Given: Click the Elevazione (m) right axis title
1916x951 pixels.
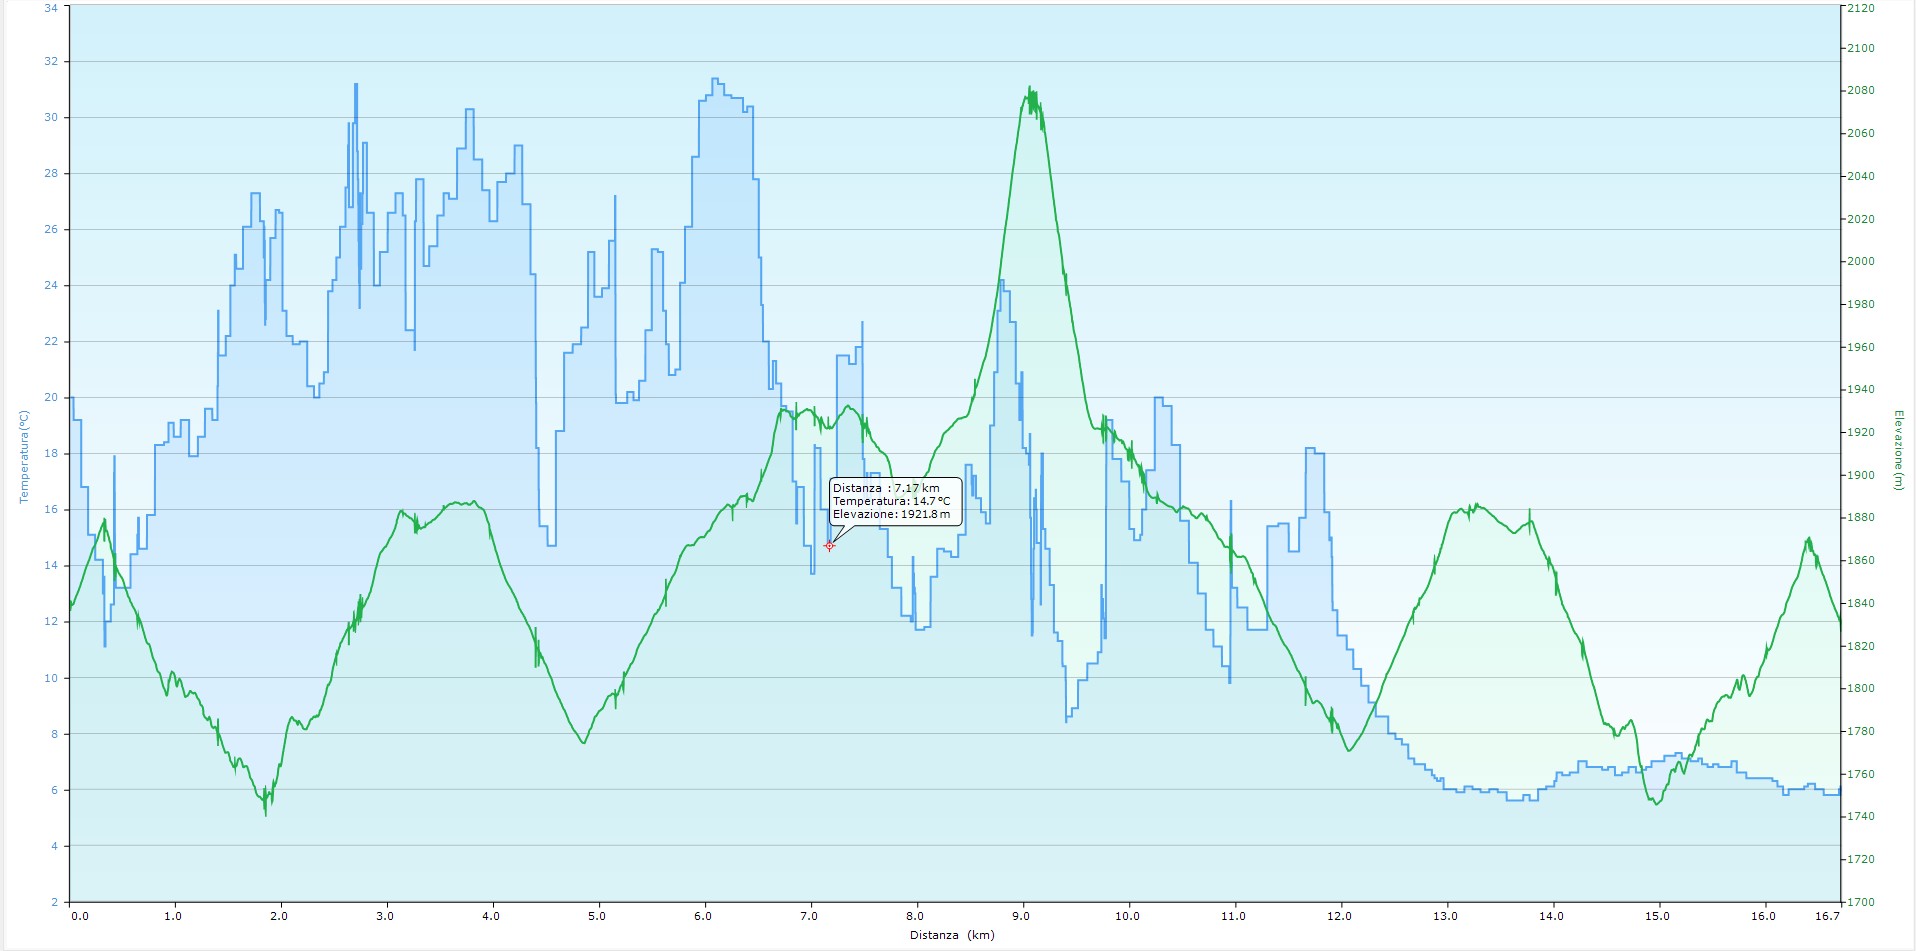Looking at the screenshot, I should click(x=1898, y=450).
